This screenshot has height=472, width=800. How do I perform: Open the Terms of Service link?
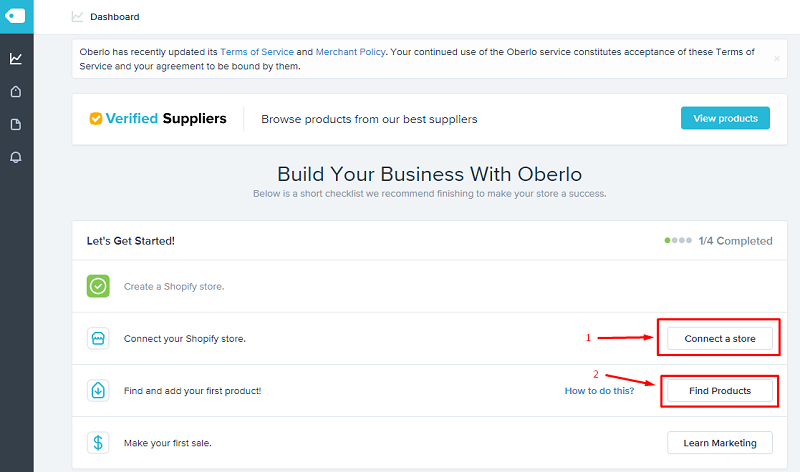[257, 51]
